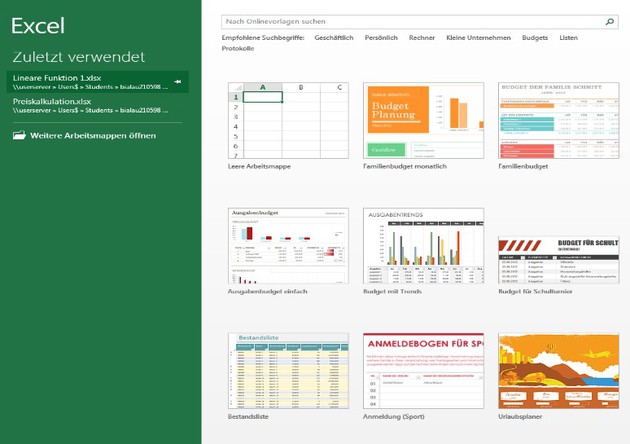Select the suggested search term Persönlich
The image size is (630, 444).
pyautogui.click(x=381, y=38)
